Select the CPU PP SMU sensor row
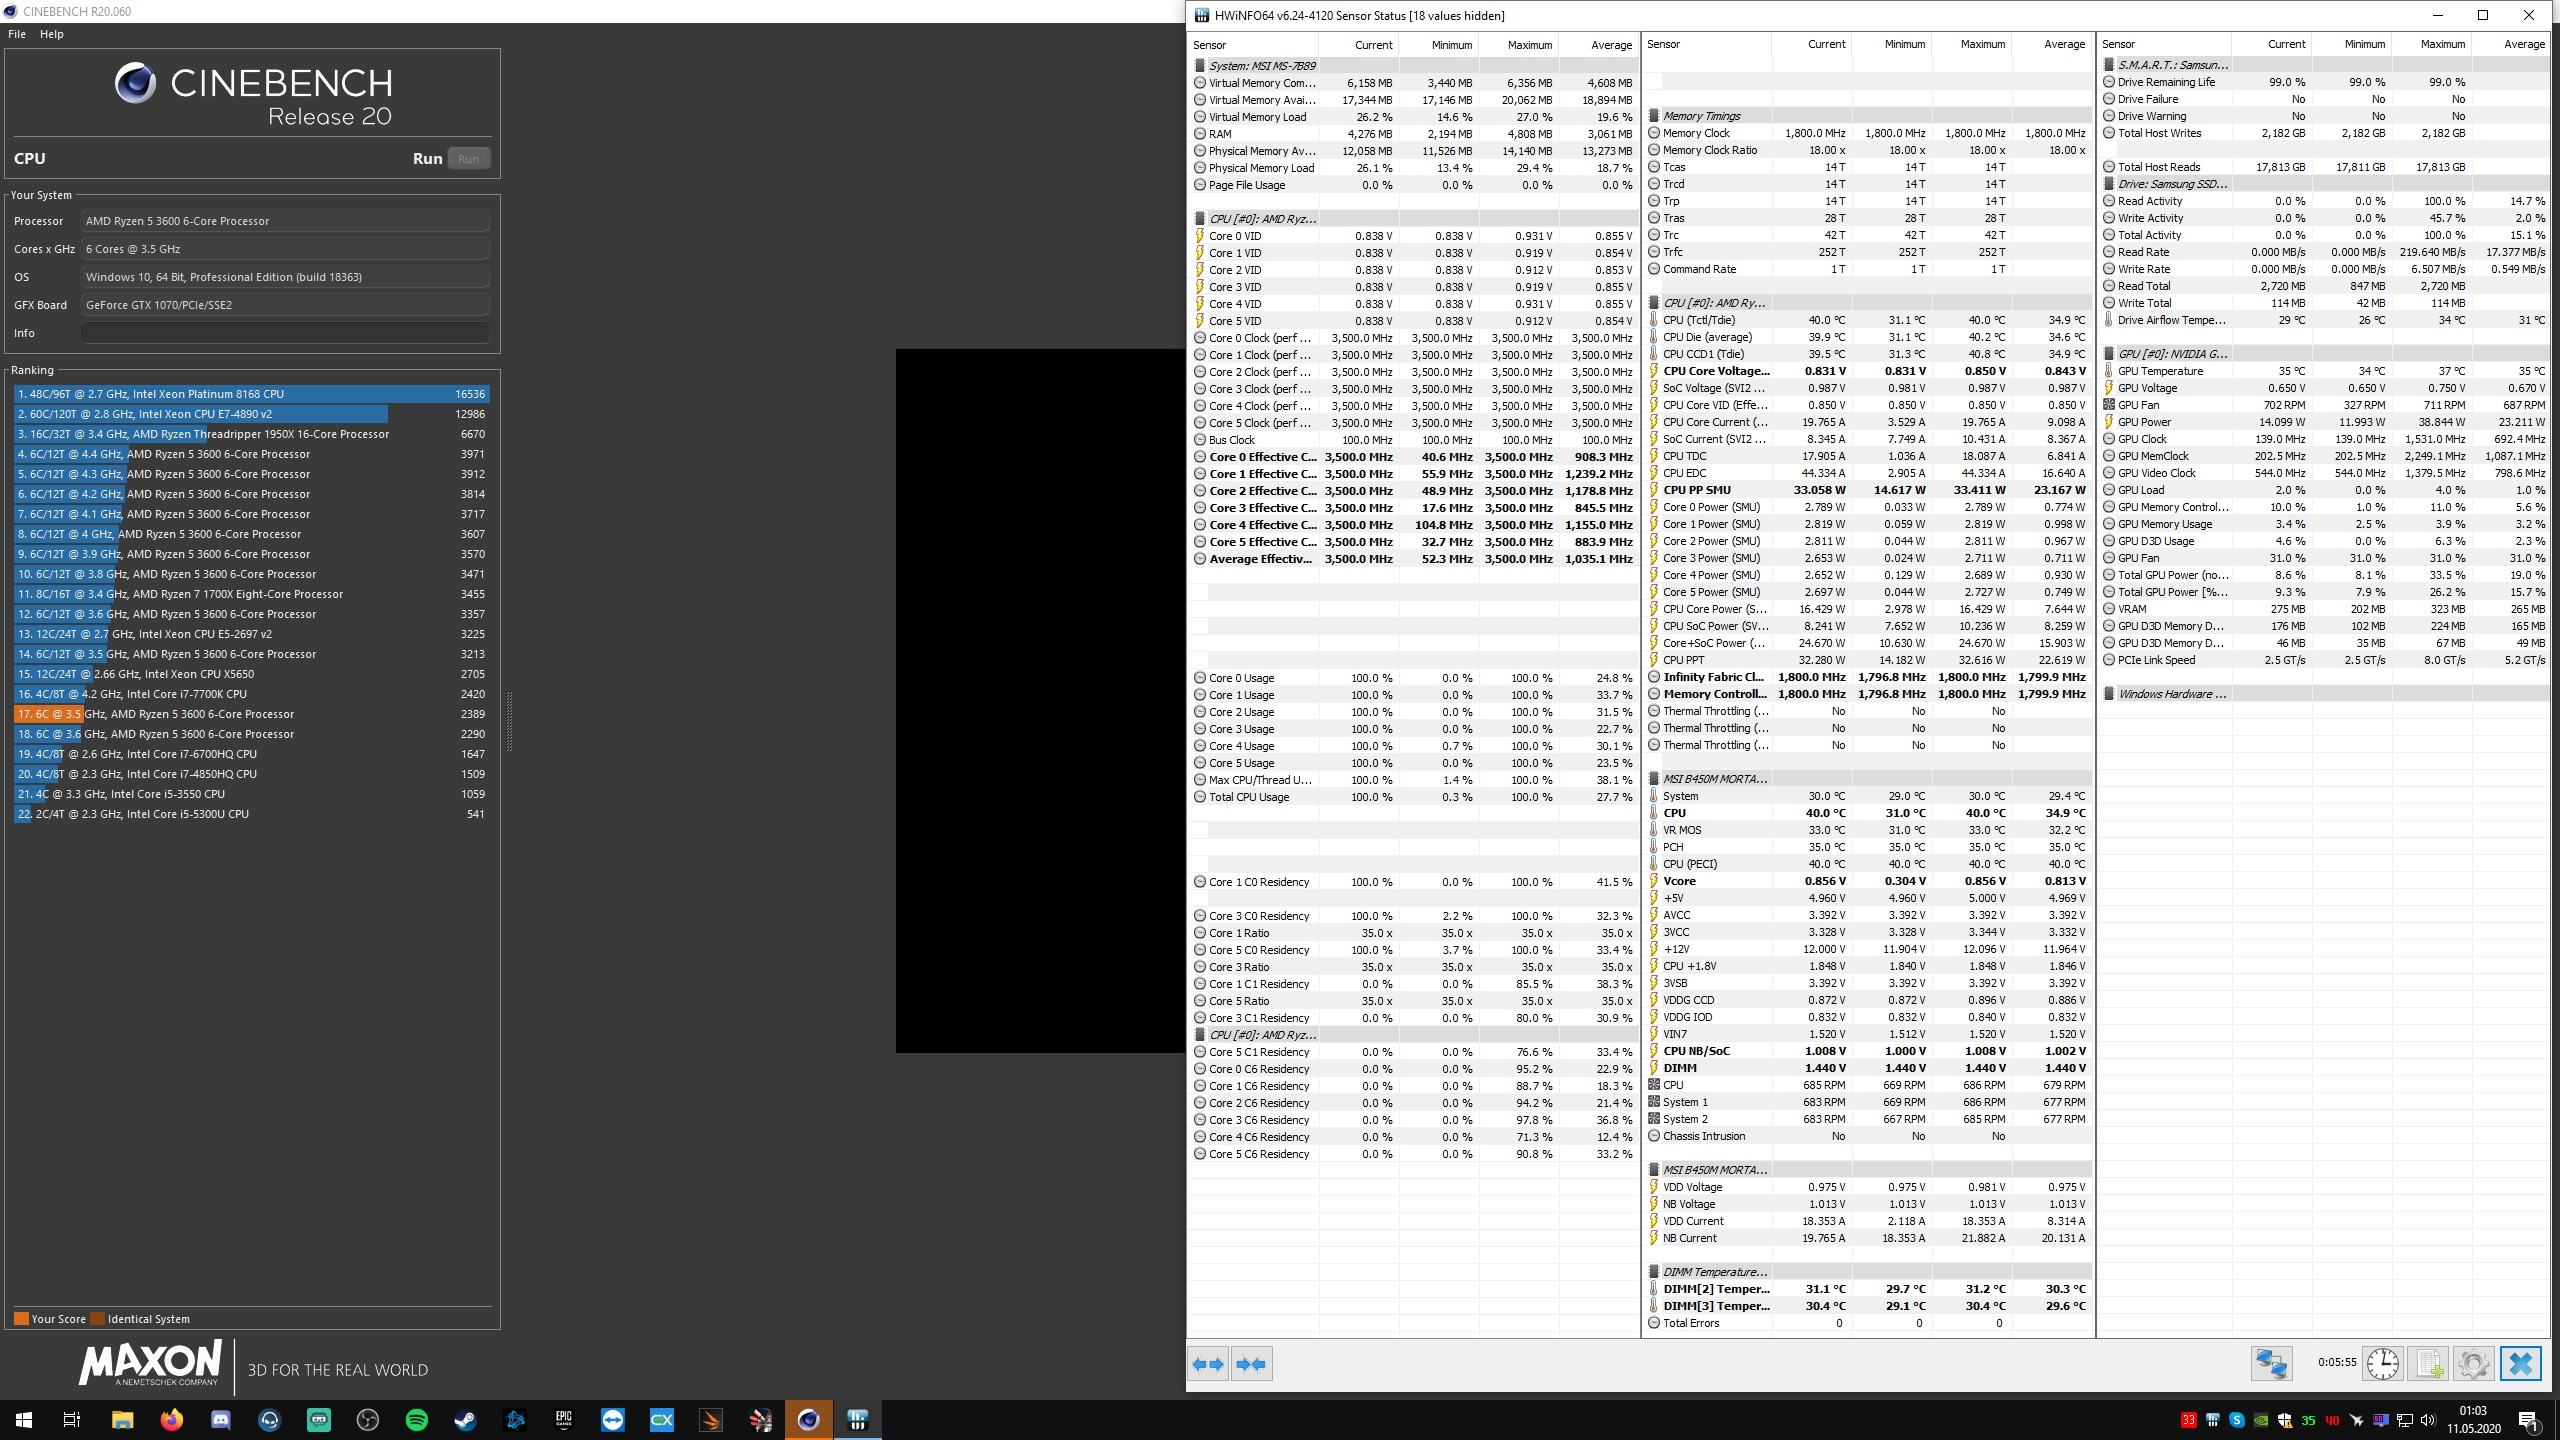2560x1440 pixels. [1868, 490]
